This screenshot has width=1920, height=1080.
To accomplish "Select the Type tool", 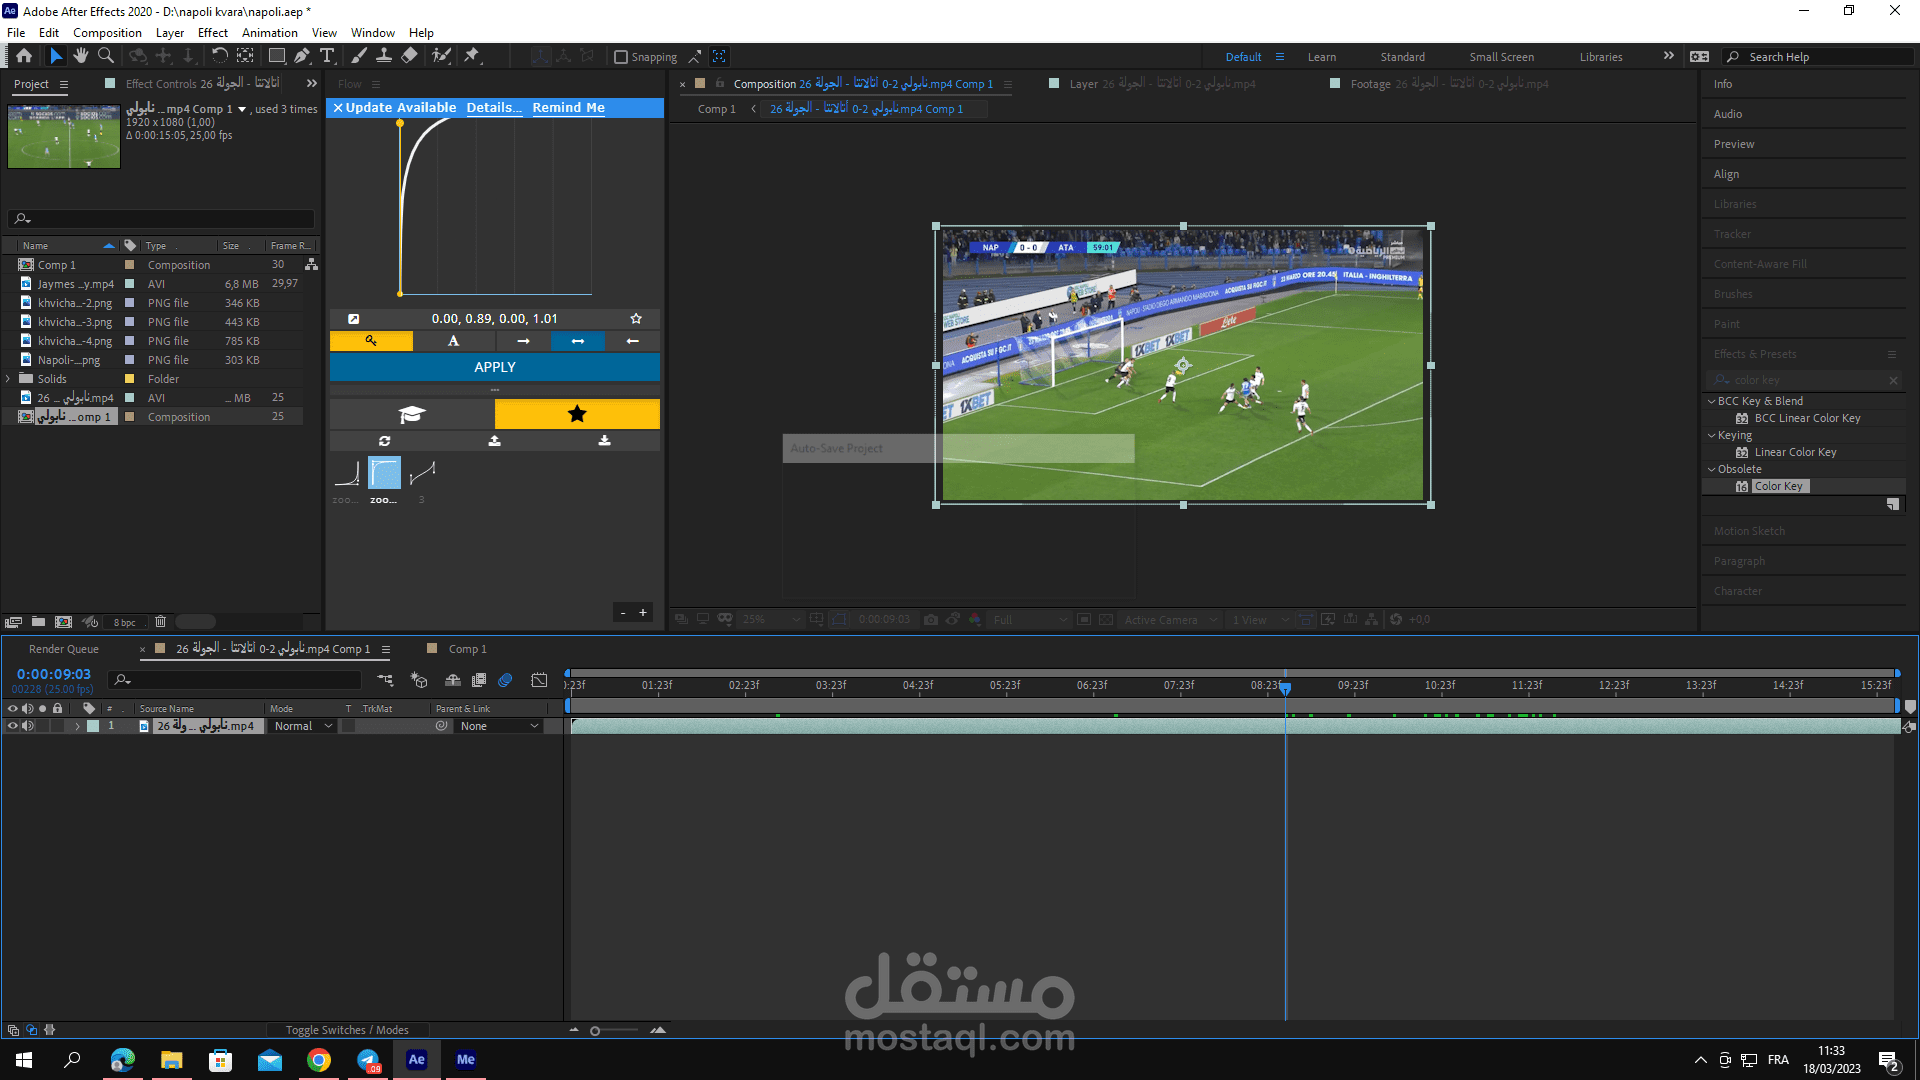I will coord(327,56).
